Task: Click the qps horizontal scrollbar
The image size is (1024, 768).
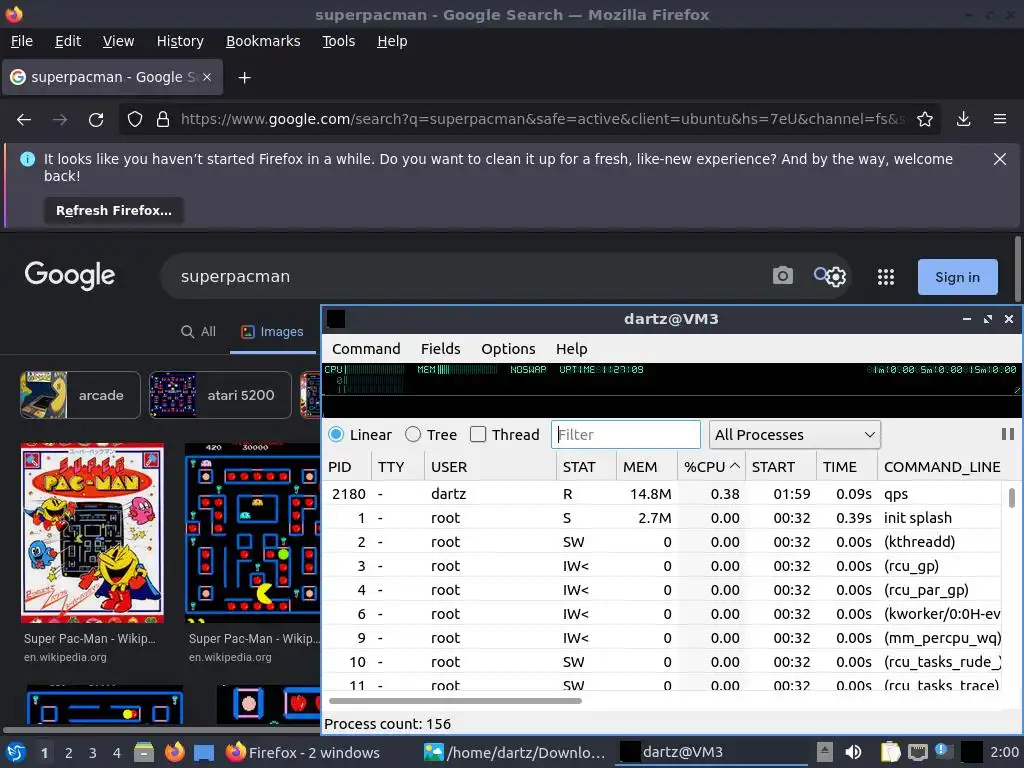Action: (x=455, y=701)
